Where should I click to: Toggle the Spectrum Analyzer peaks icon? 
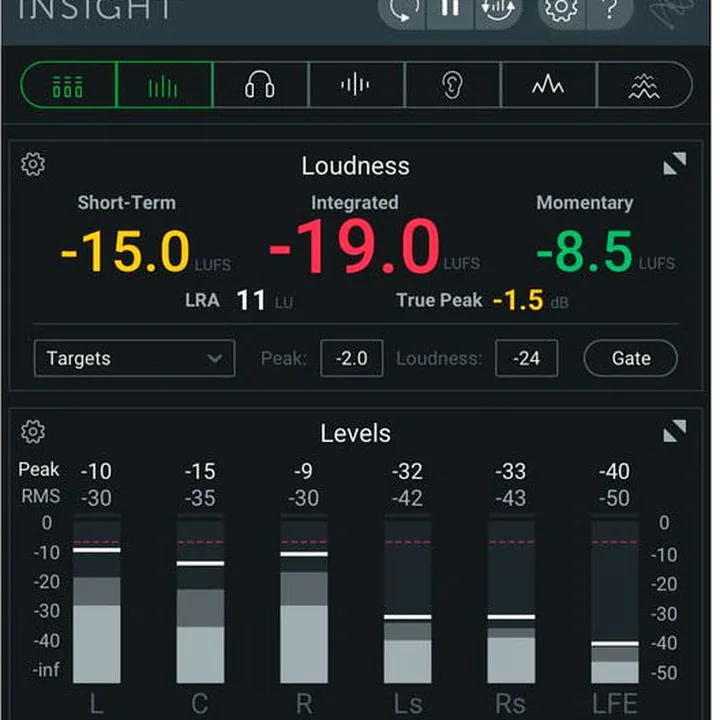(548, 85)
